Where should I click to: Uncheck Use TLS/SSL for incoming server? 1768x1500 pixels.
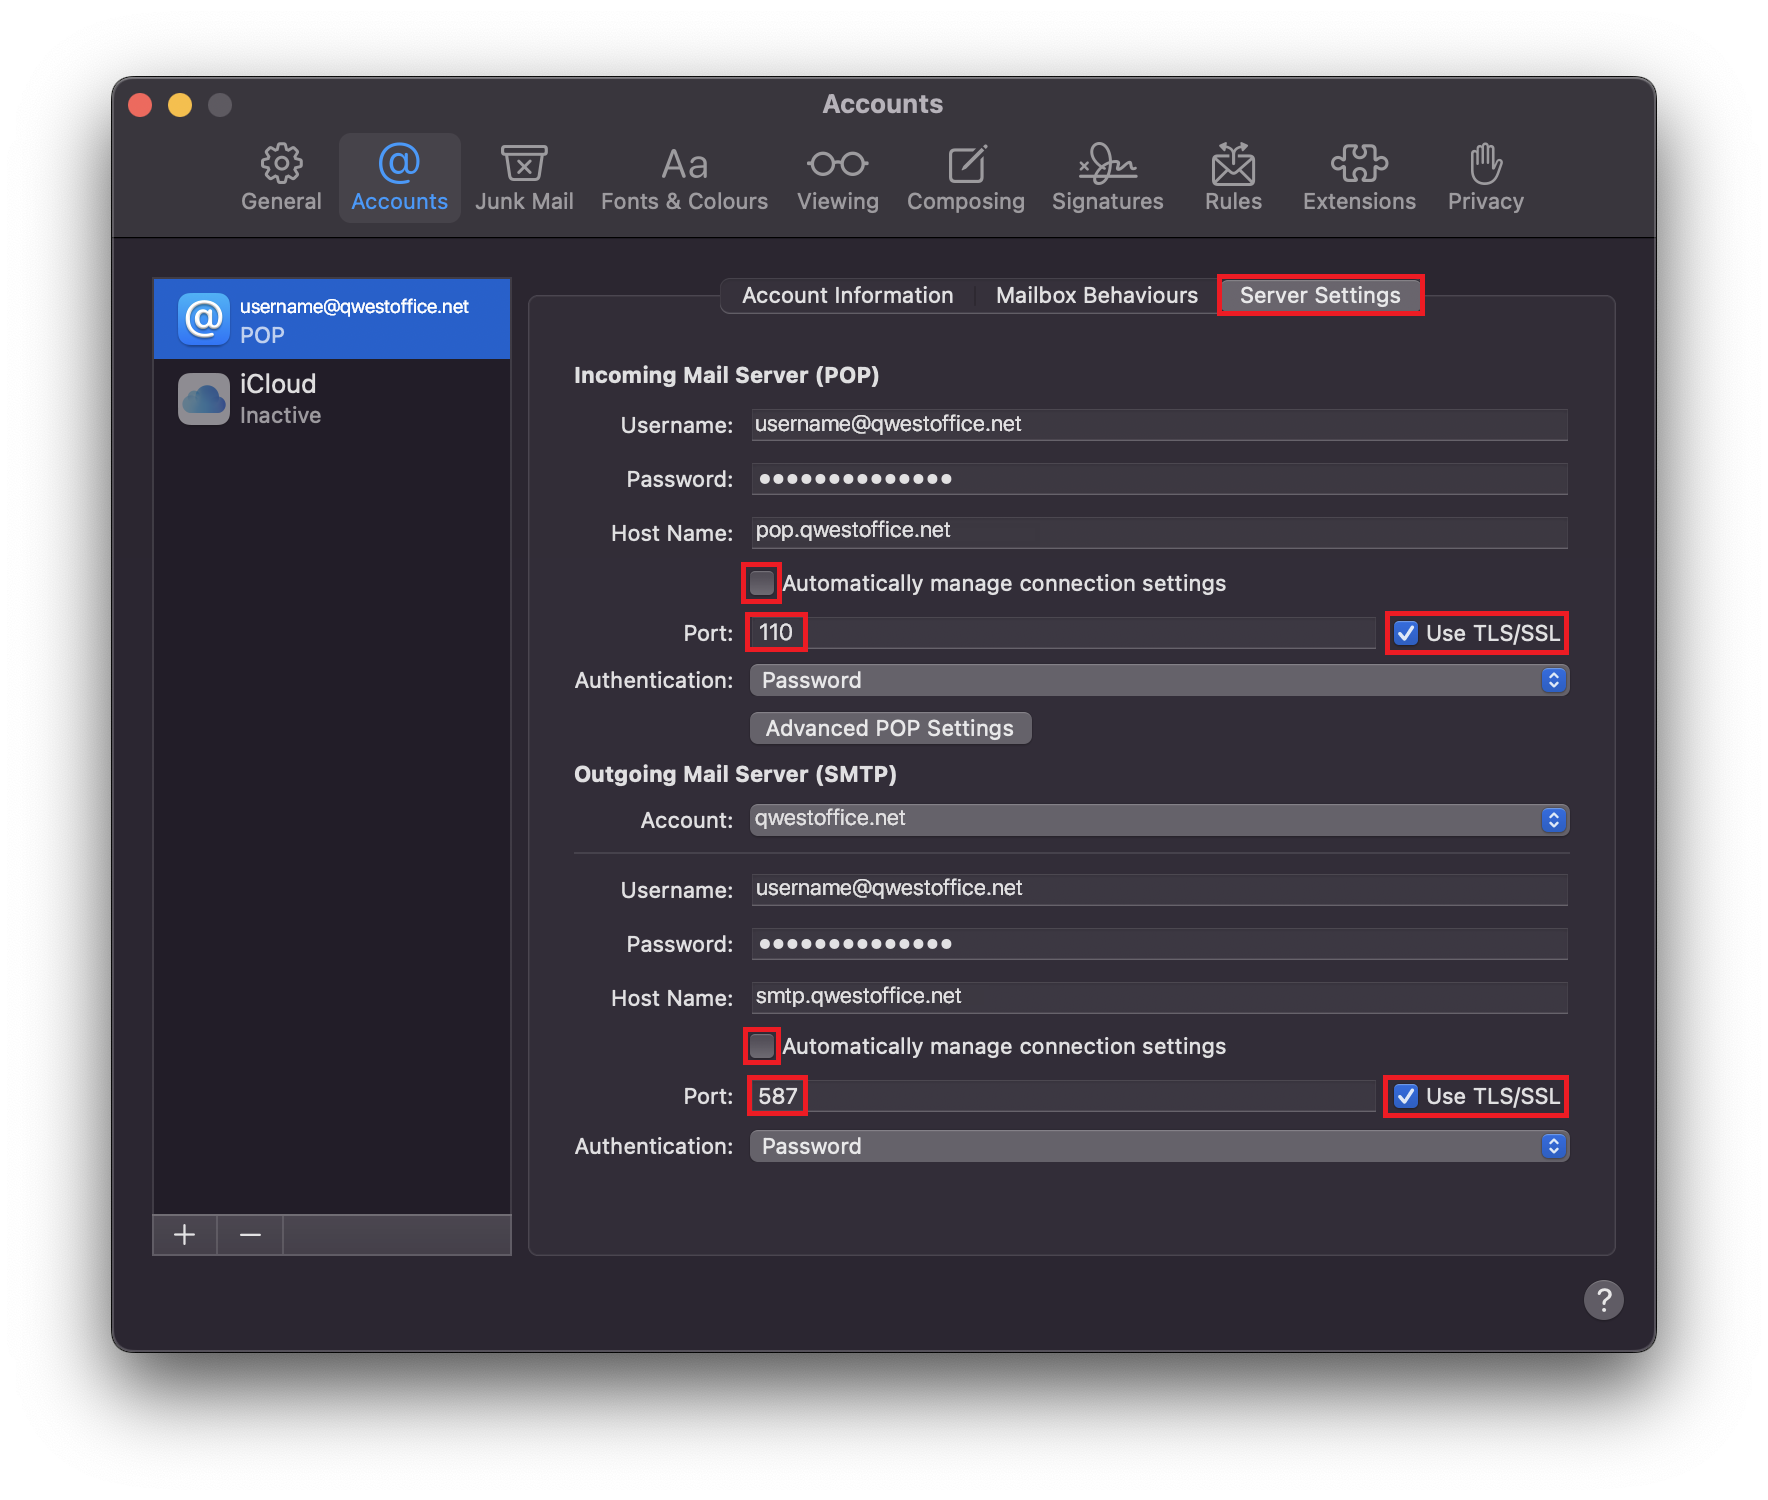point(1406,633)
